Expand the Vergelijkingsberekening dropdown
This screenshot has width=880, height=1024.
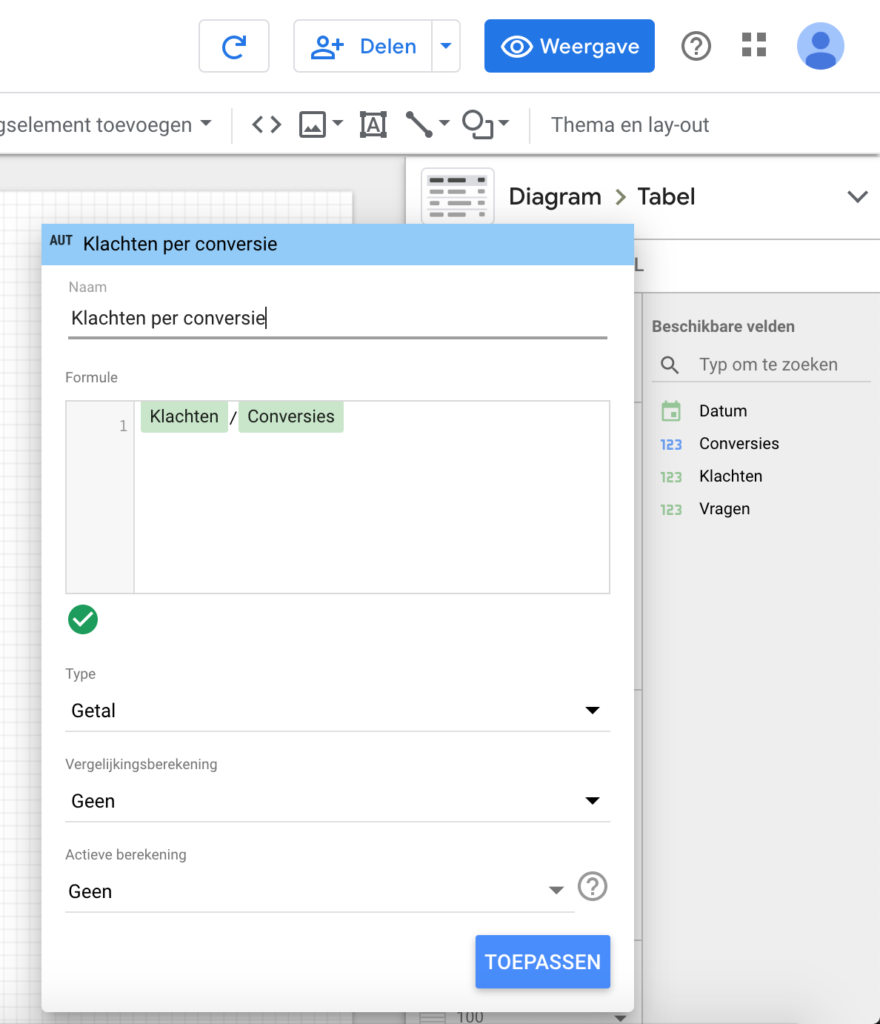337,801
